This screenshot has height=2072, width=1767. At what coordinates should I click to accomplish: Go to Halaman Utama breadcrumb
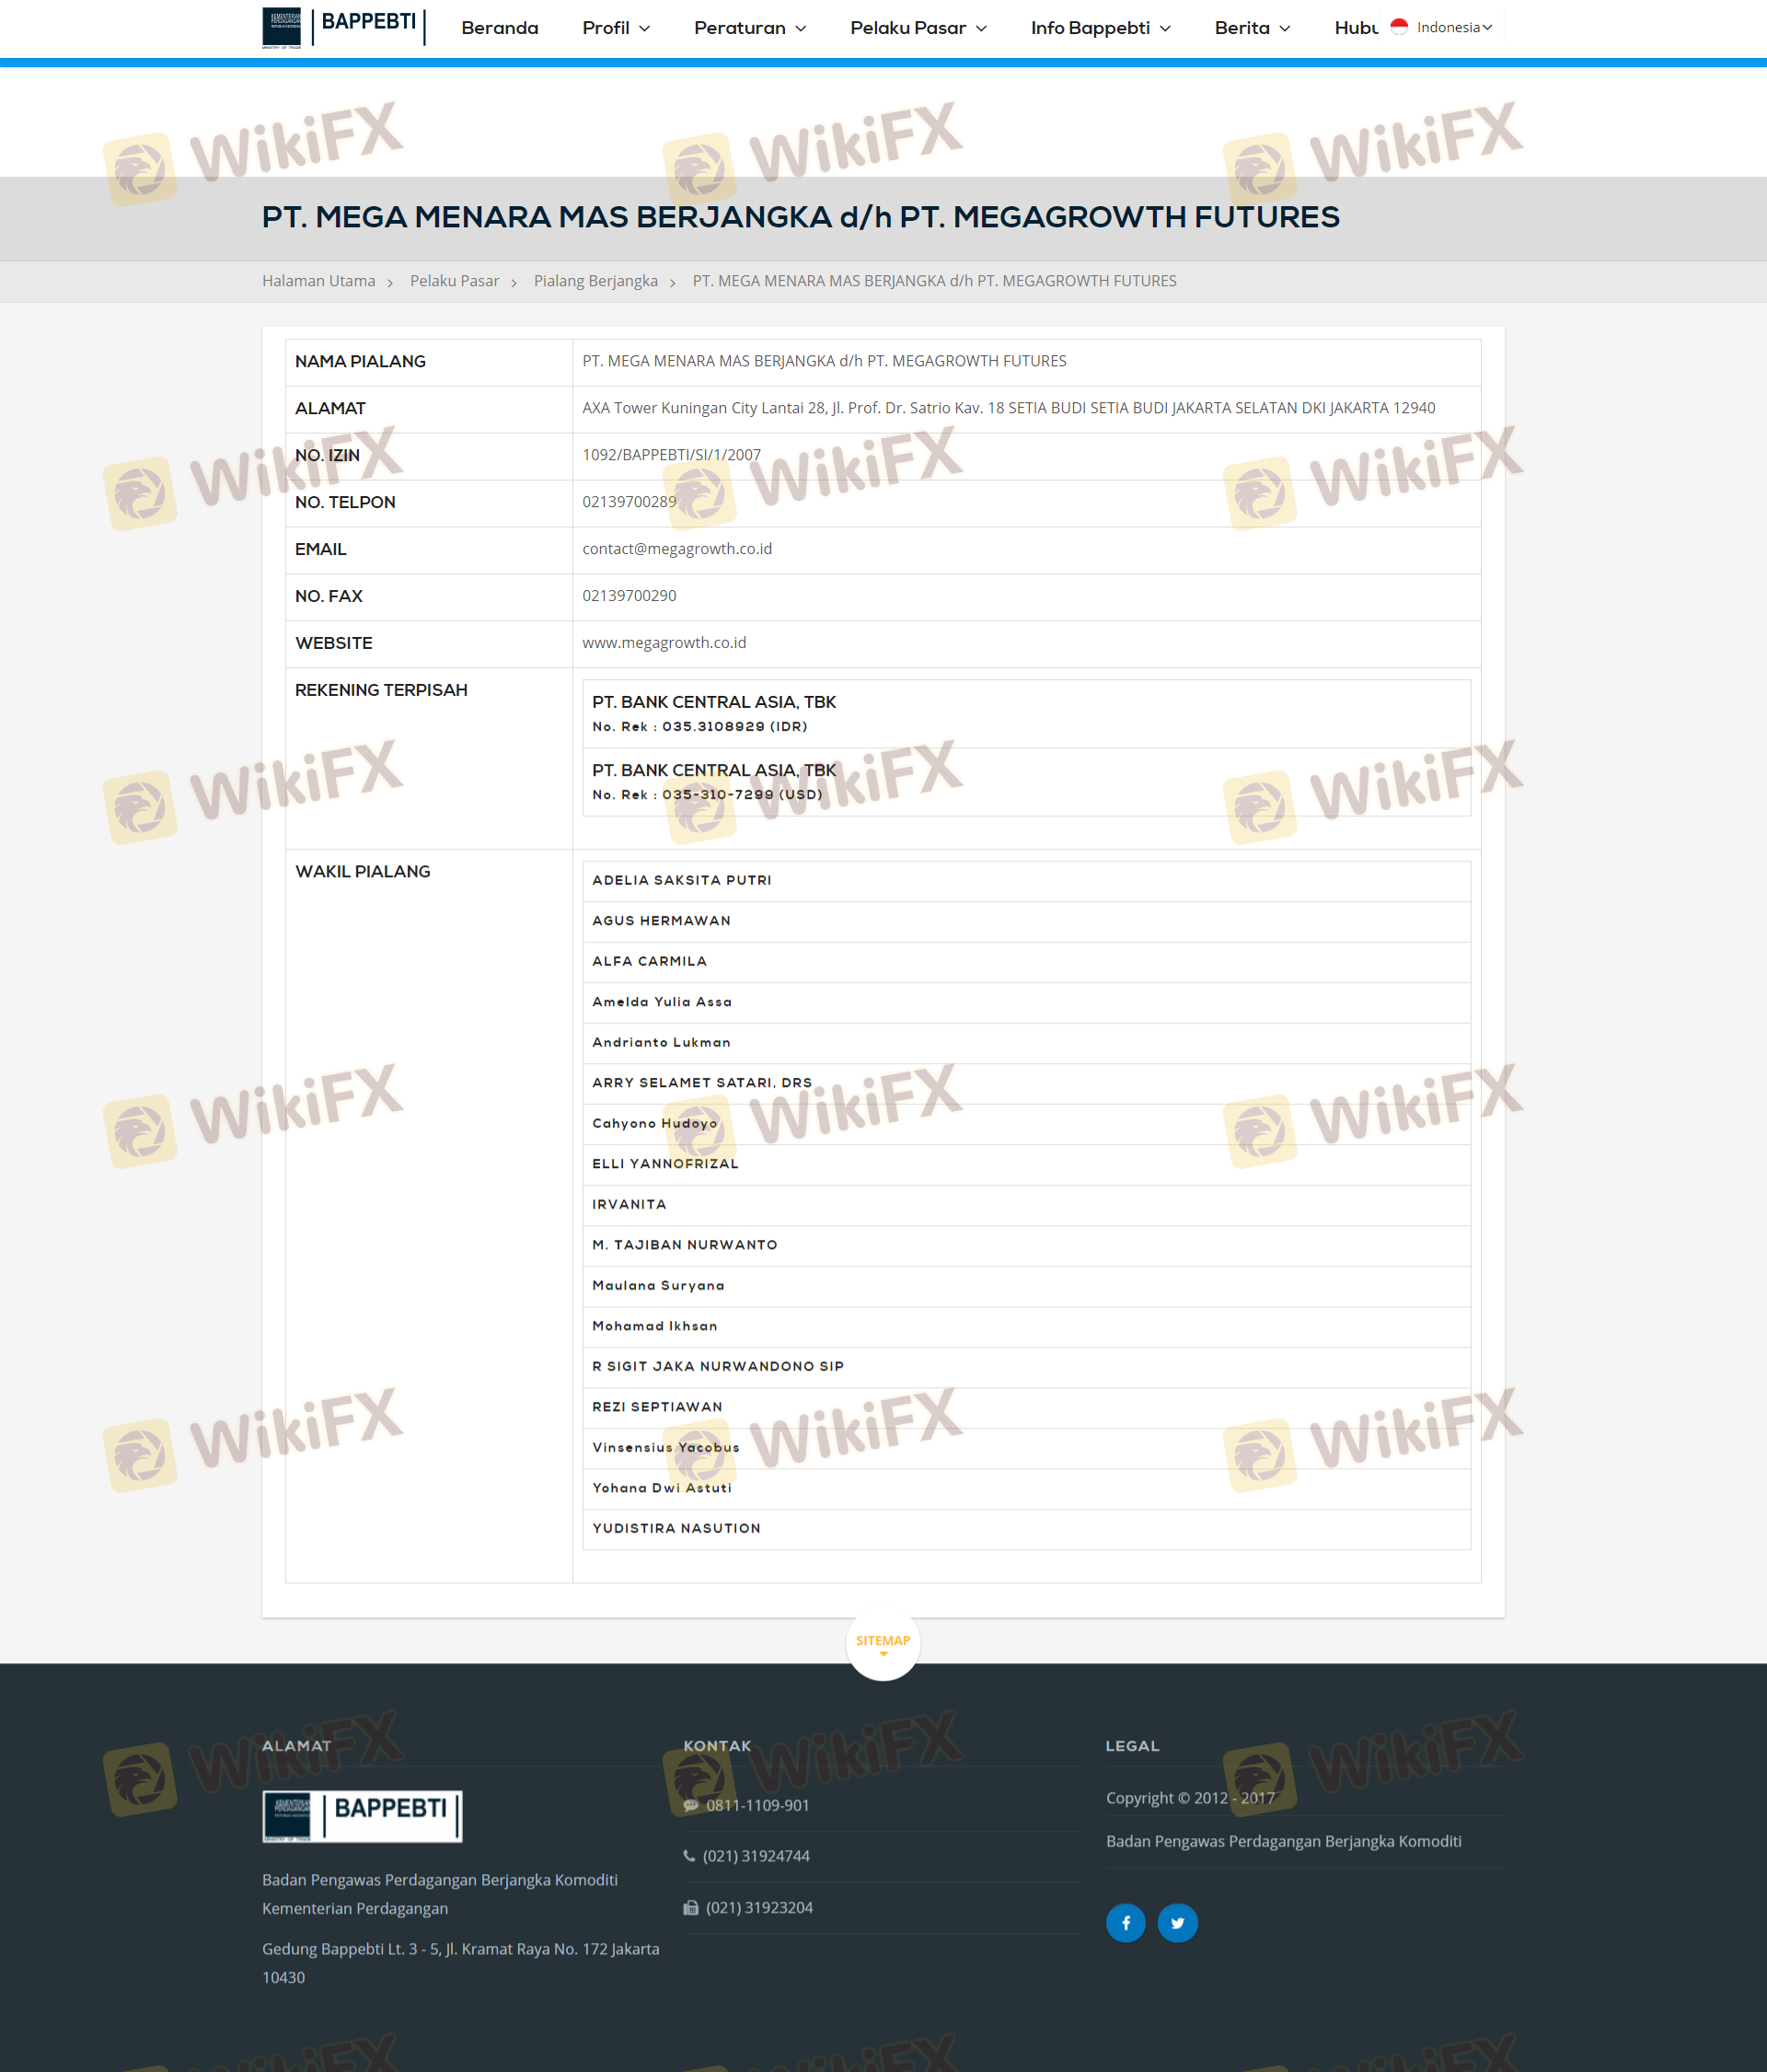(x=319, y=281)
